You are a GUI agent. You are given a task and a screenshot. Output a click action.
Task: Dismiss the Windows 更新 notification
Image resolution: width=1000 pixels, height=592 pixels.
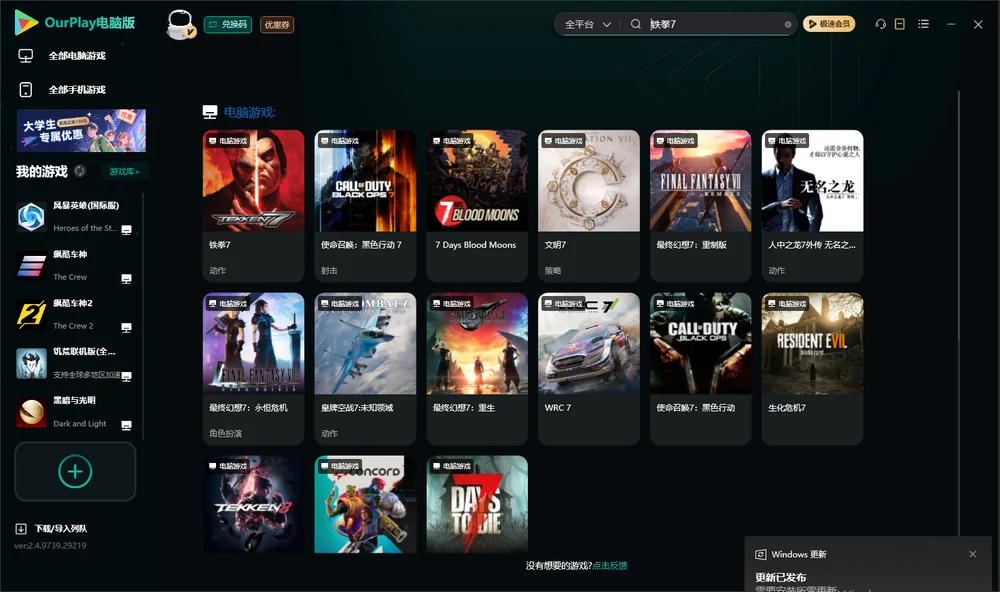click(x=973, y=554)
